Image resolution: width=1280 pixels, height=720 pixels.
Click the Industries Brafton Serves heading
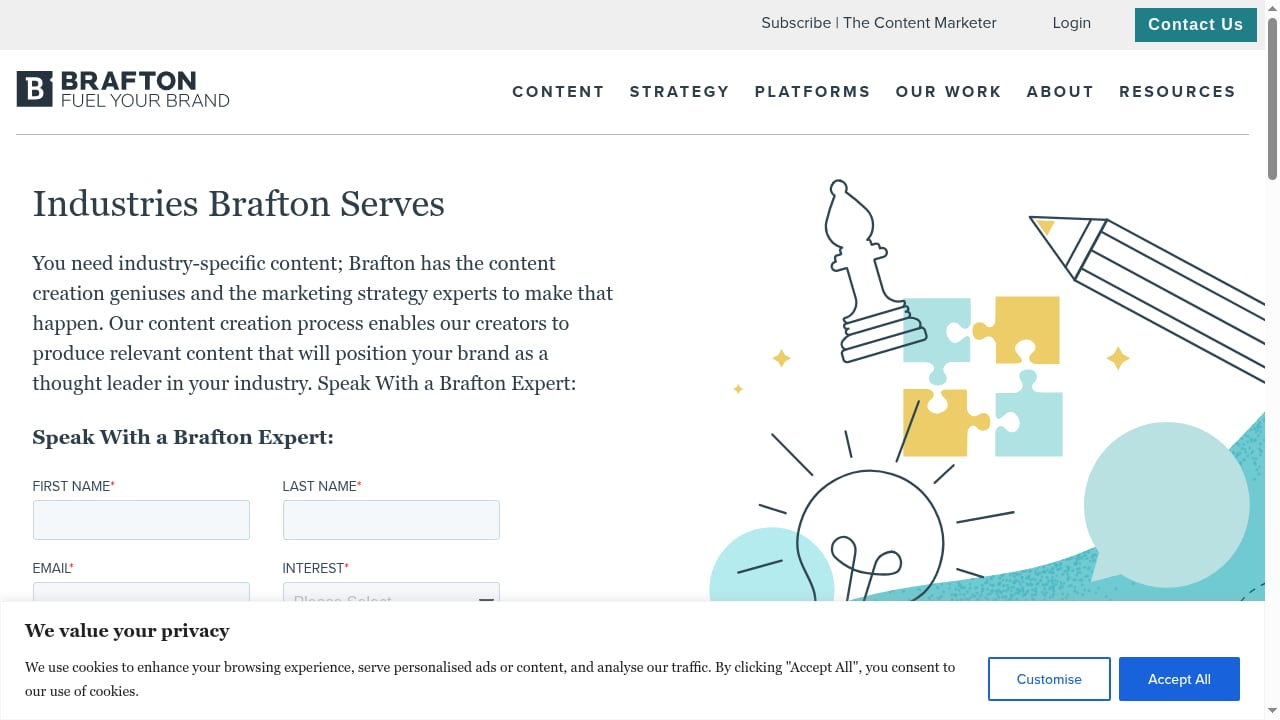239,204
